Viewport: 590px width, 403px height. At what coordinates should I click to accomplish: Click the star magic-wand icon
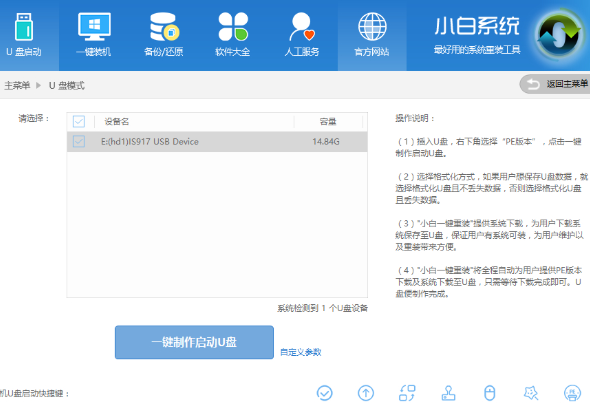tap(531, 393)
